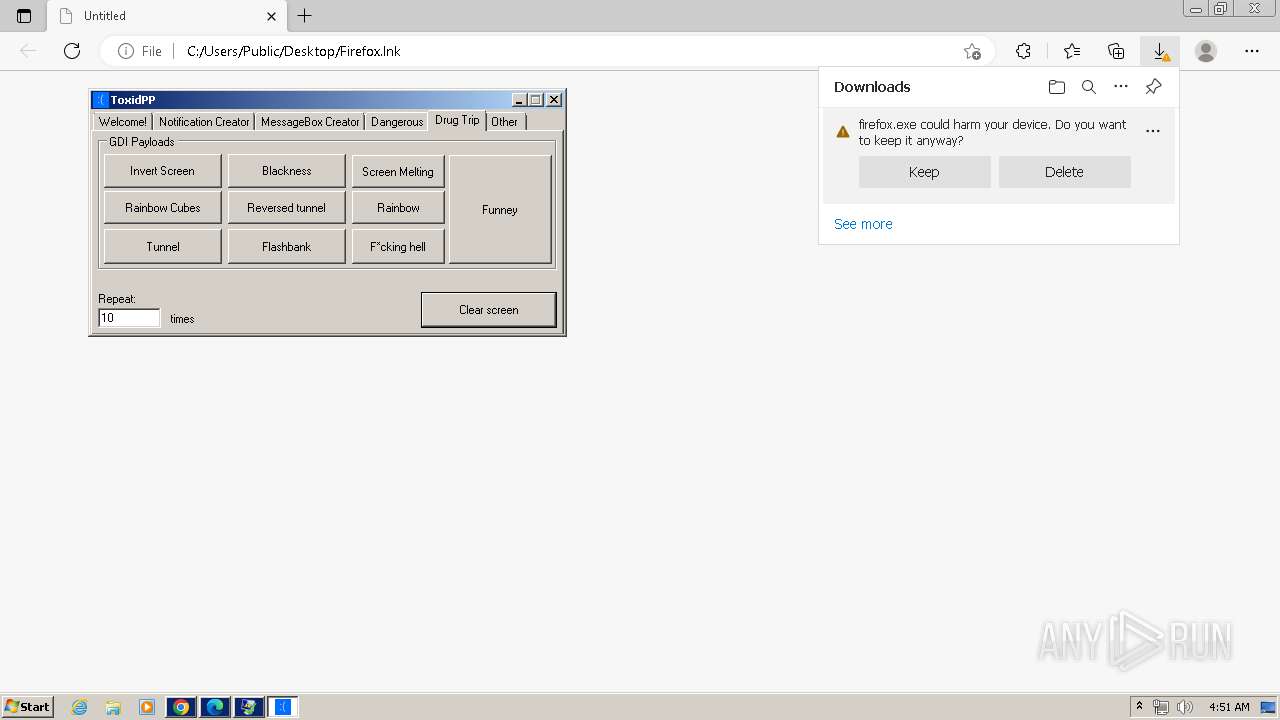This screenshot has height=720, width=1280.
Task: Click the Screen Melting button
Action: (x=398, y=172)
